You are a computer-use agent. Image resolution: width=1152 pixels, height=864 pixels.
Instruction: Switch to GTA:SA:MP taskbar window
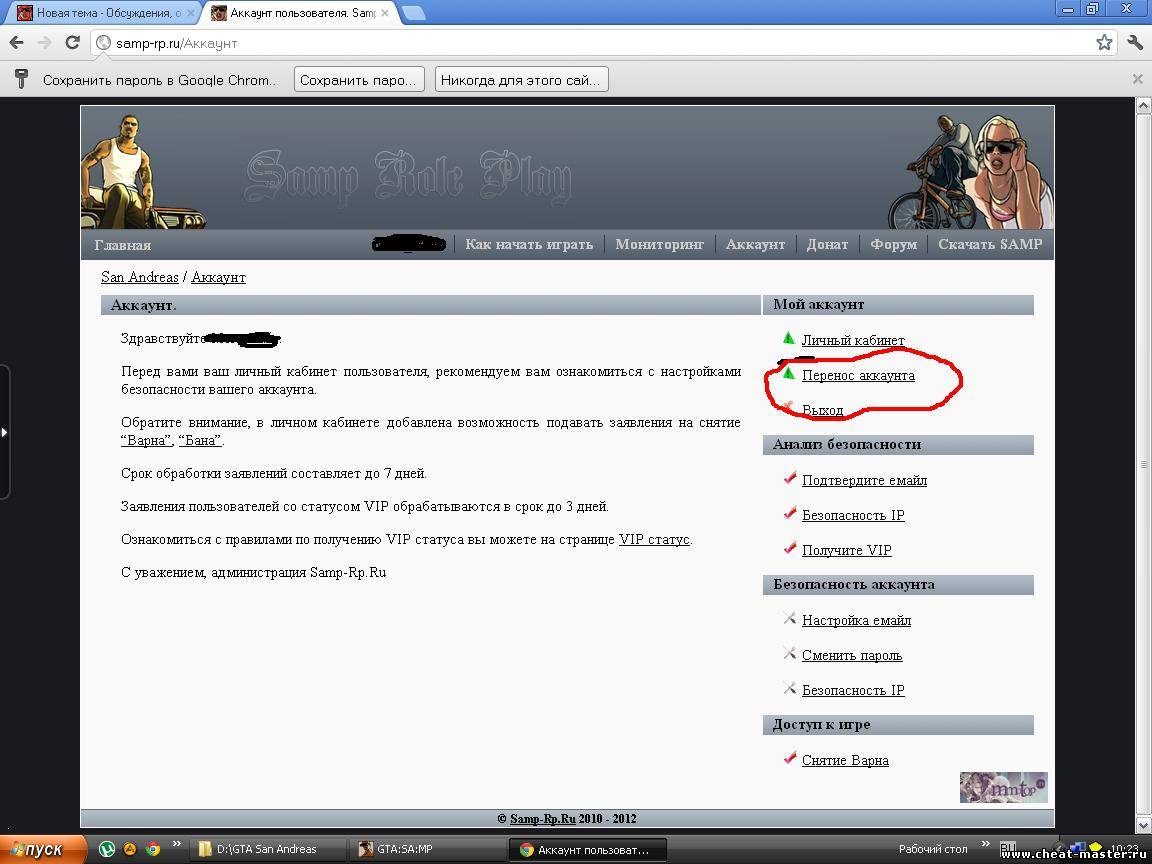click(x=427, y=849)
